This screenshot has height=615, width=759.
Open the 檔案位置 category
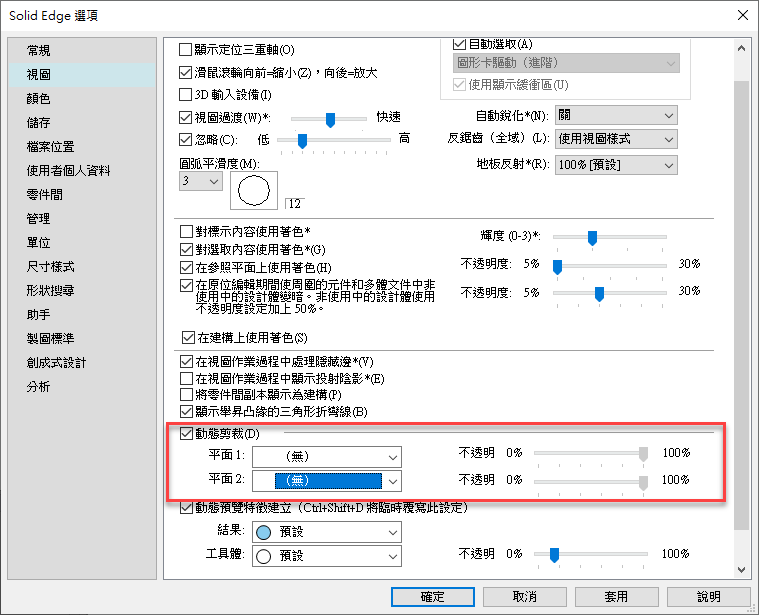click(x=50, y=147)
